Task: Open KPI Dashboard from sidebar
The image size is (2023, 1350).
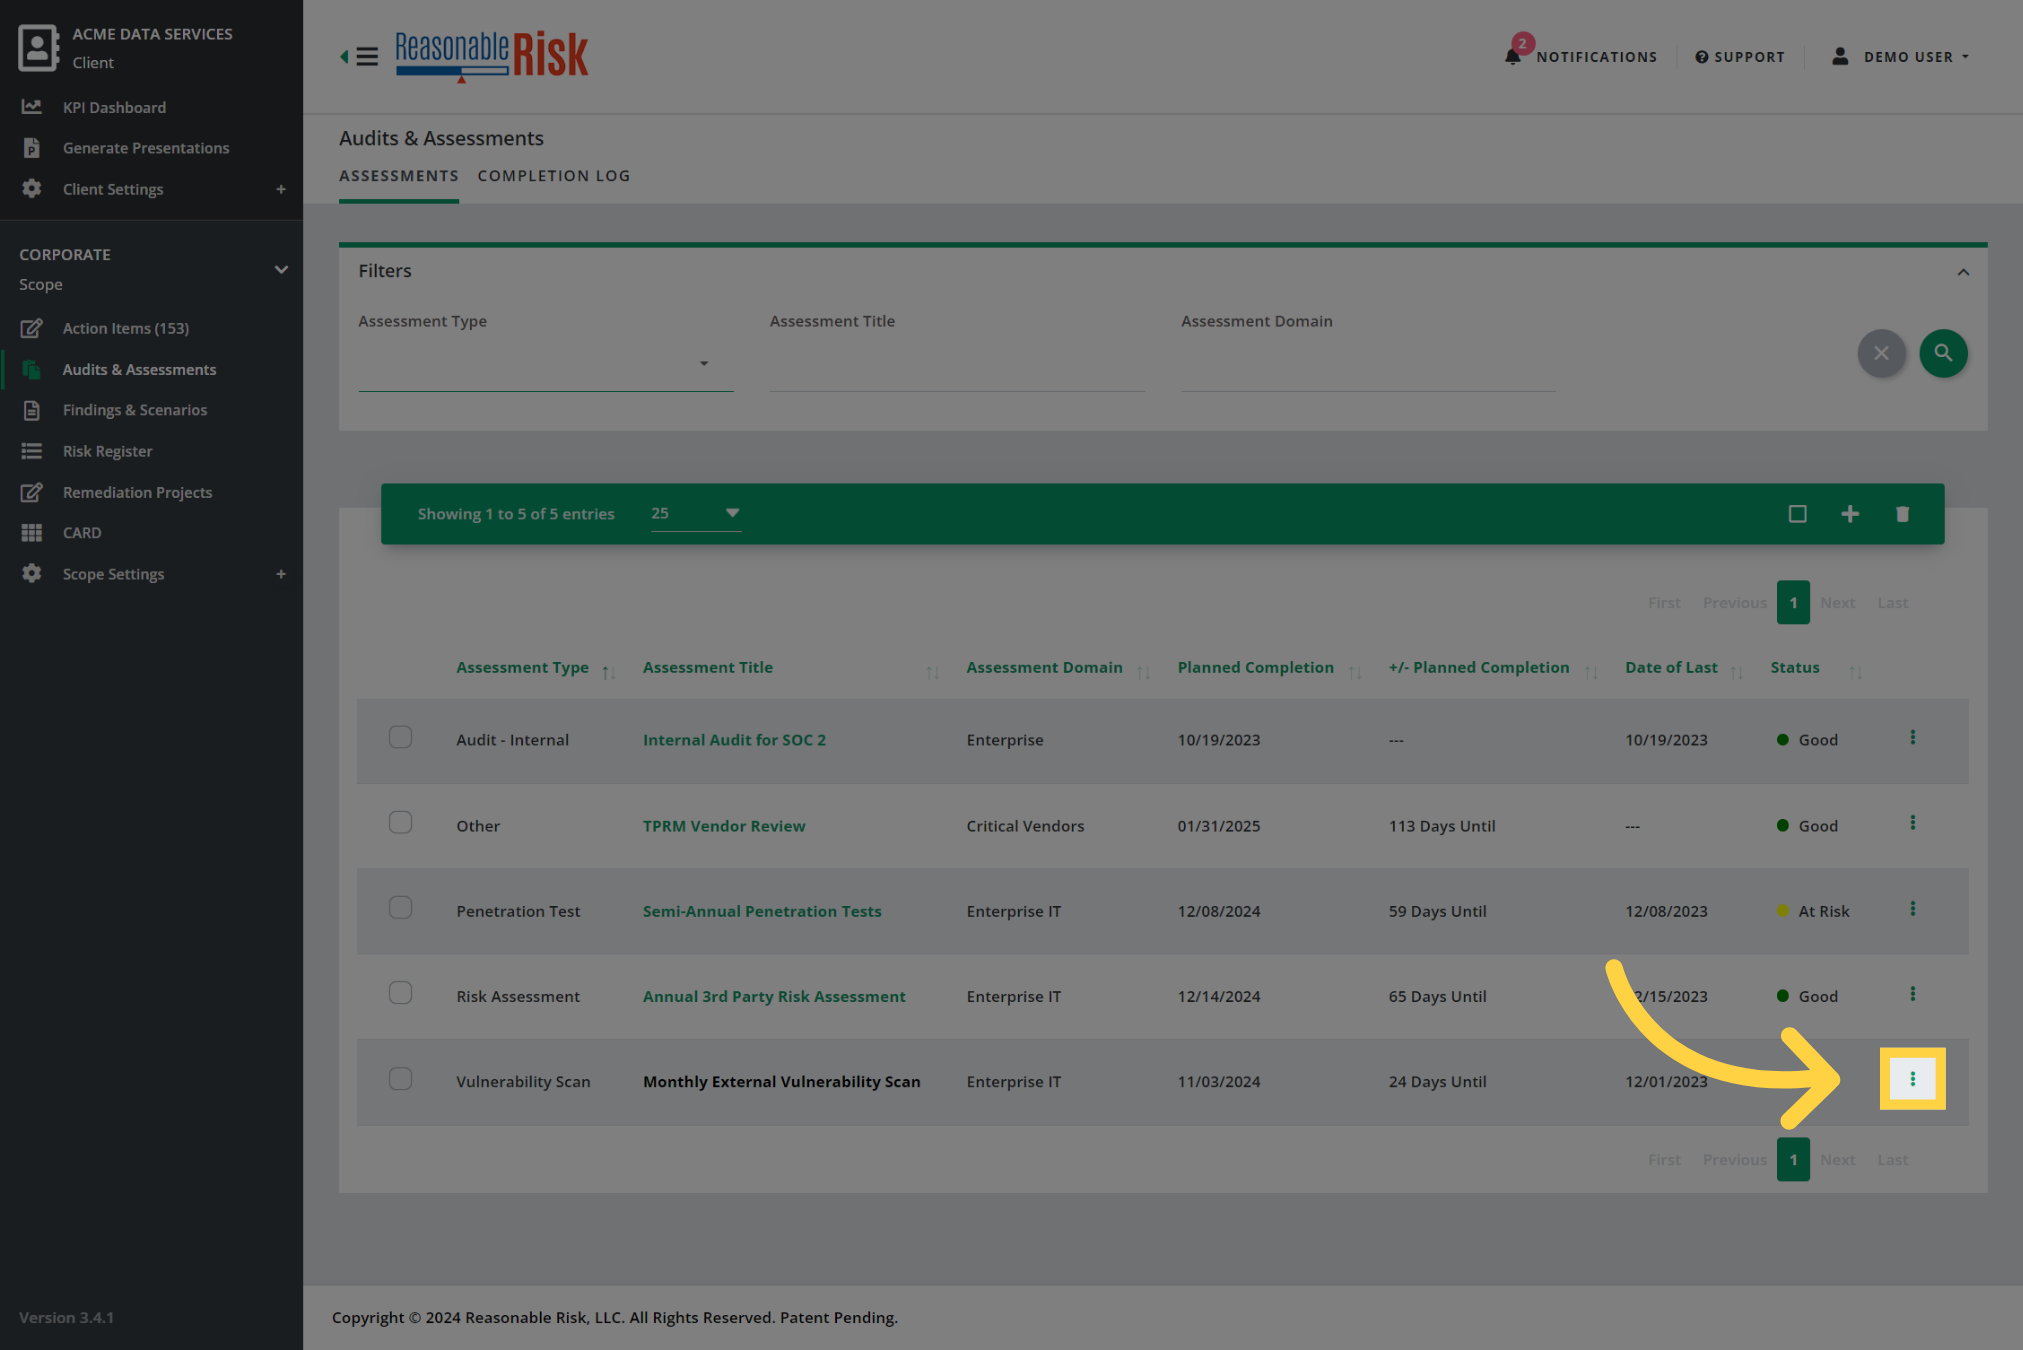Action: click(x=114, y=107)
